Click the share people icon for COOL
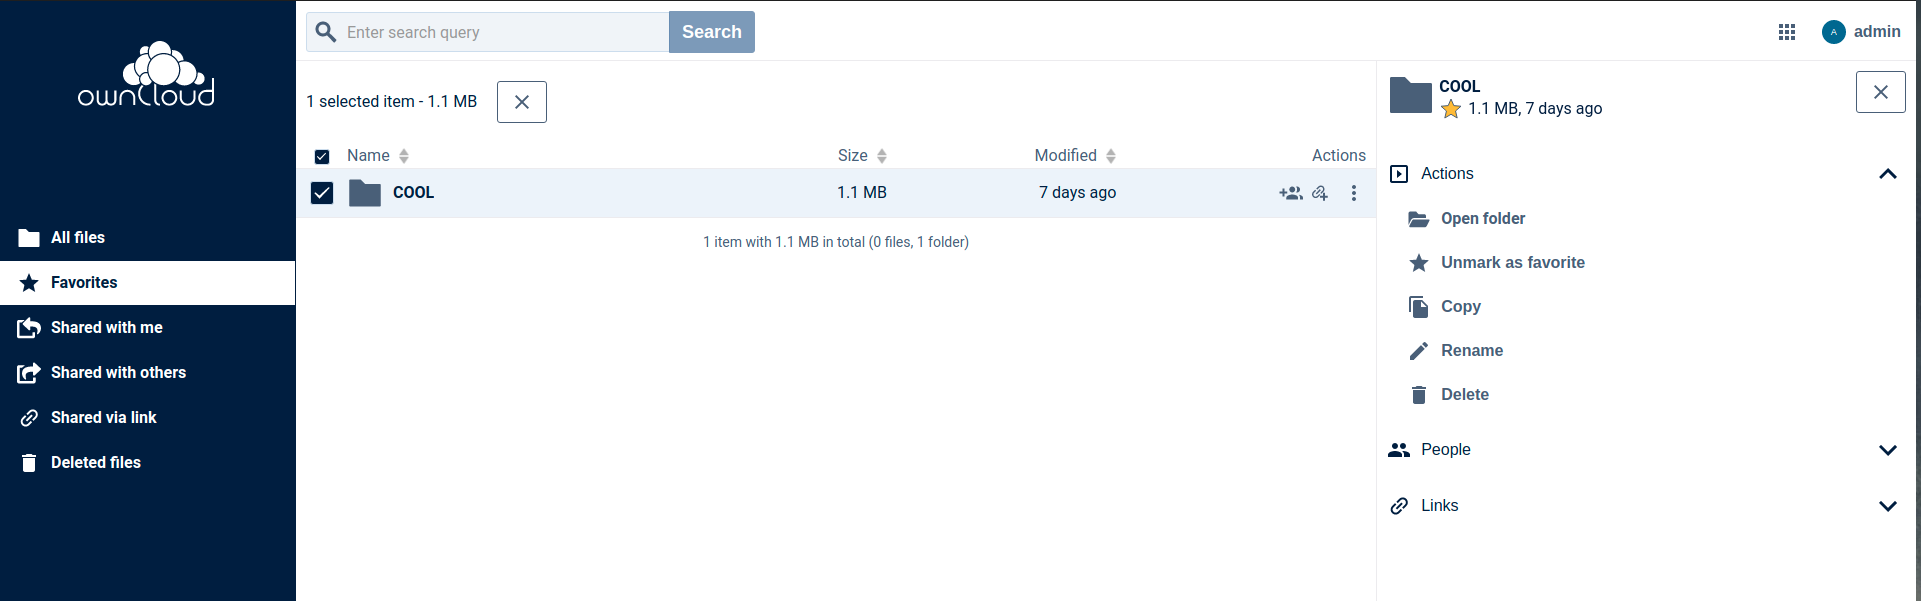The height and width of the screenshot is (601, 1921). [1291, 193]
